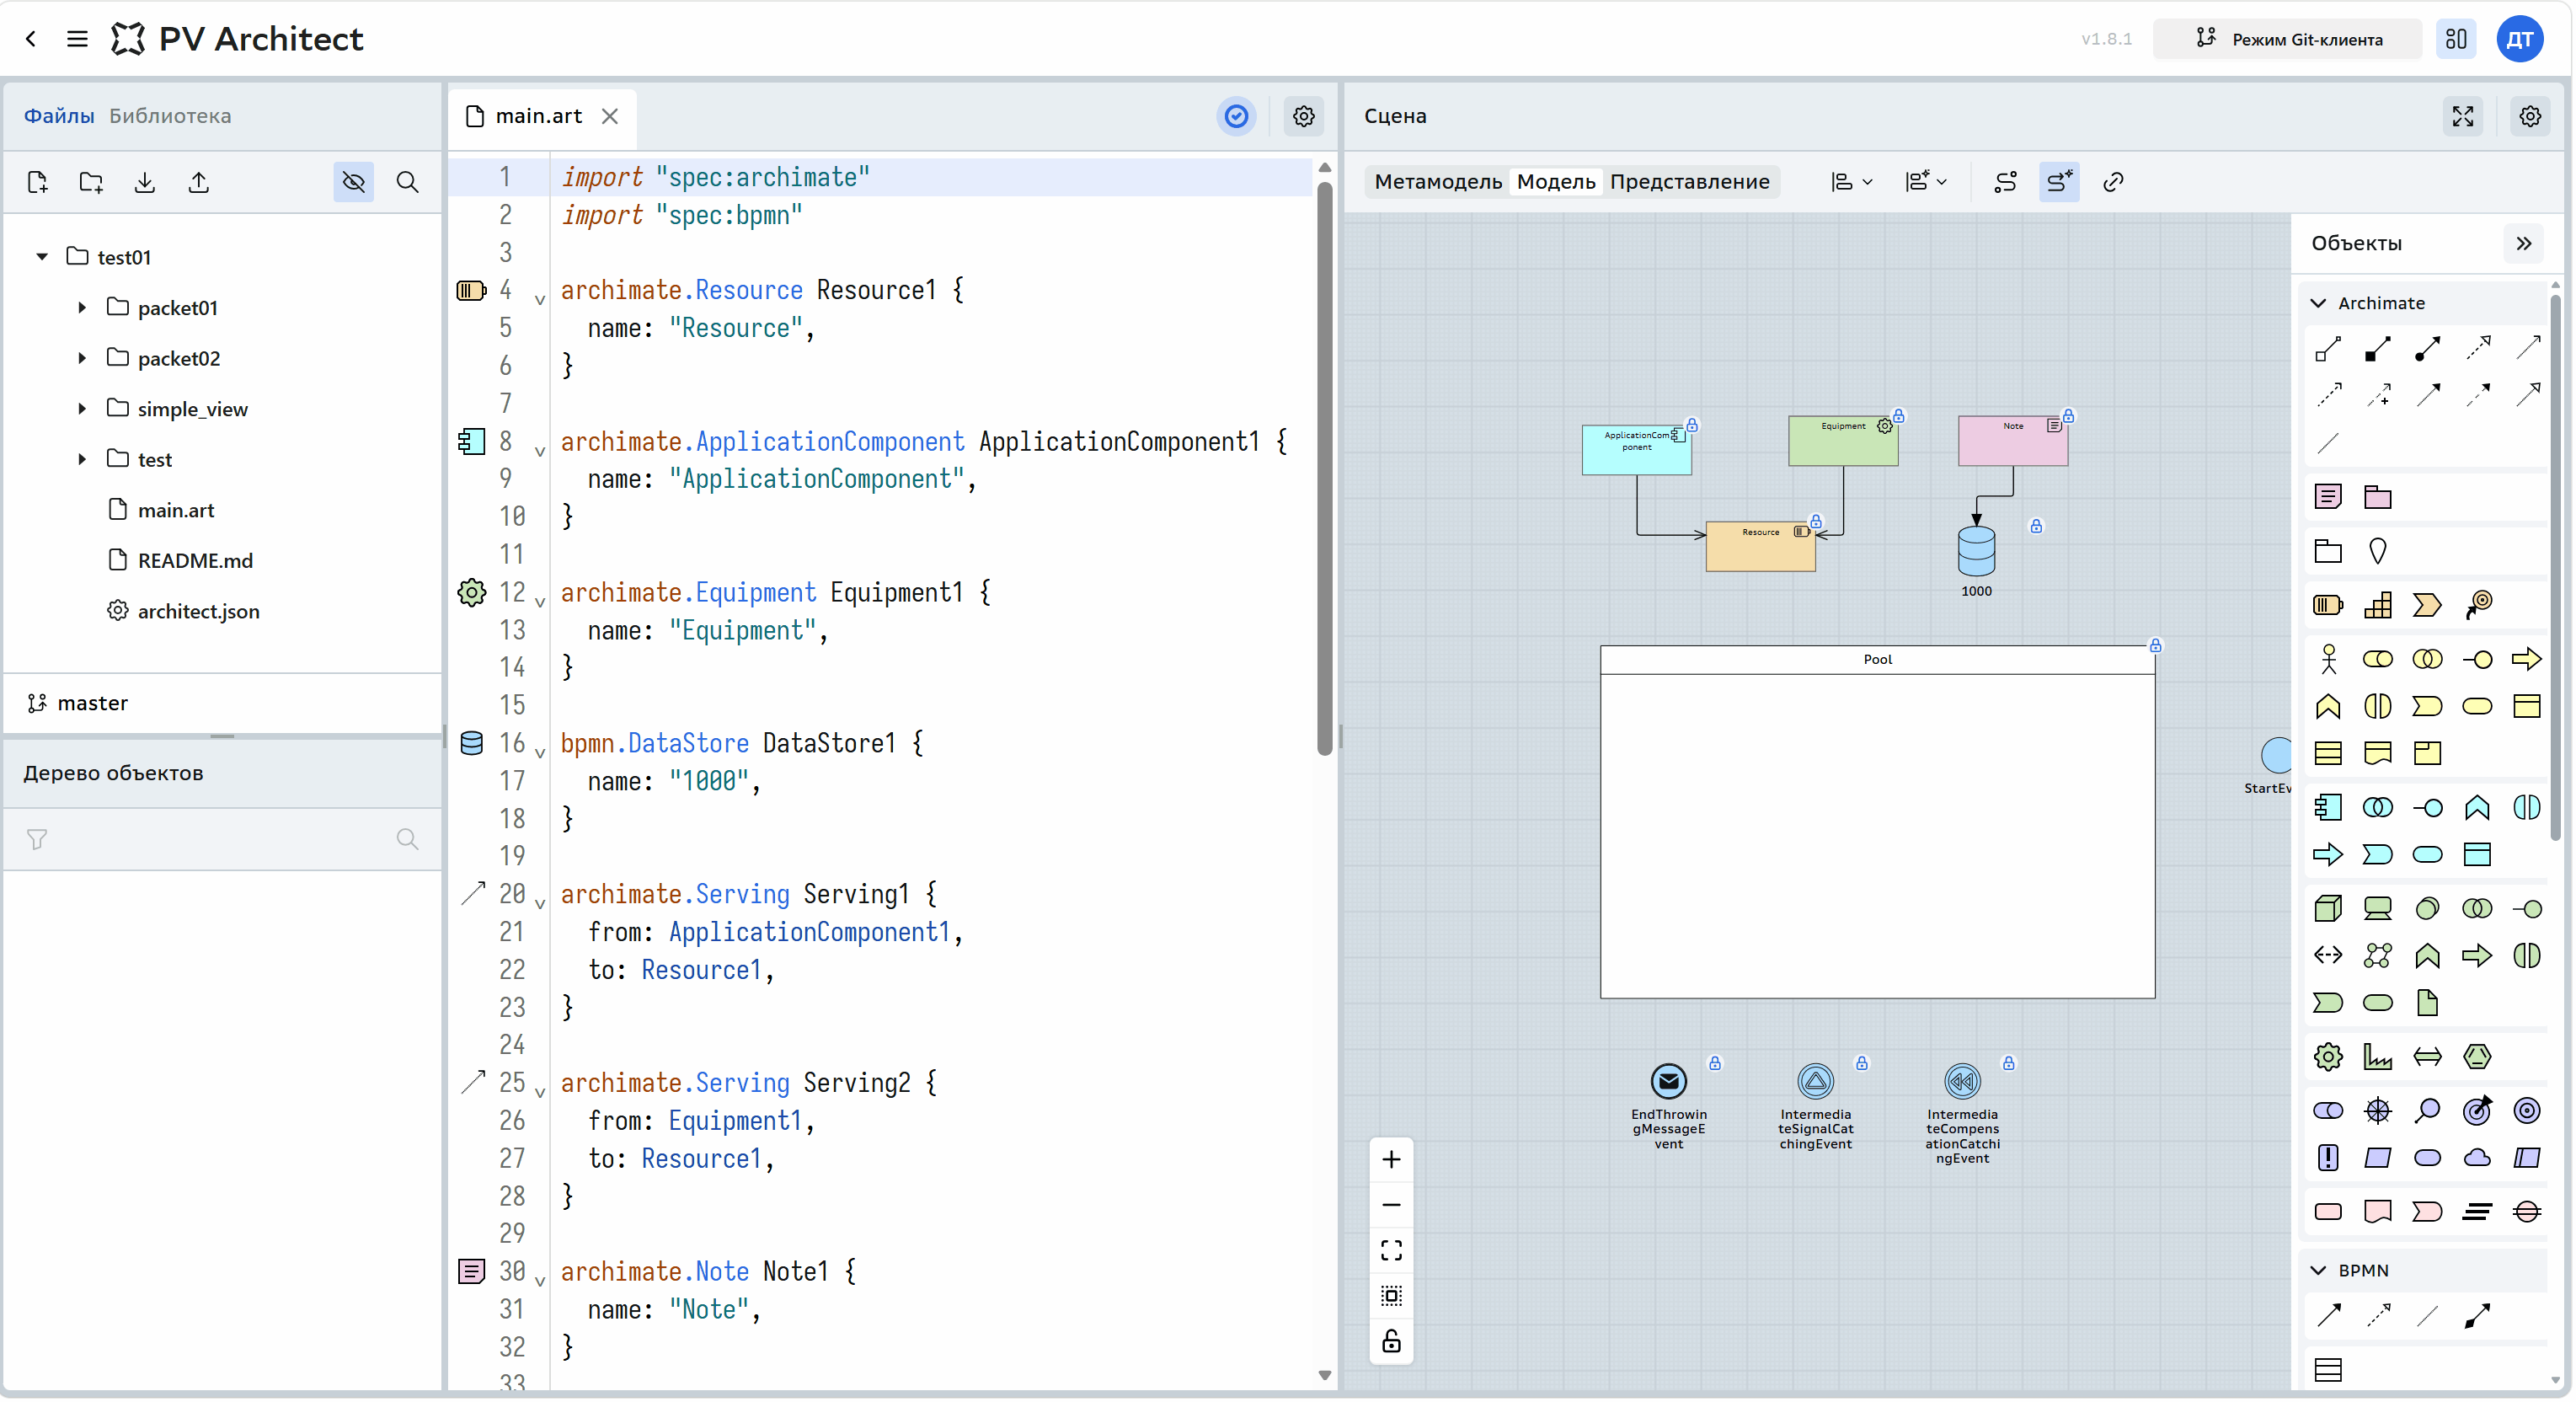Pick the Archimate Location pin palette icon
Screen dimensions: 2576x1402
pos(2377,550)
